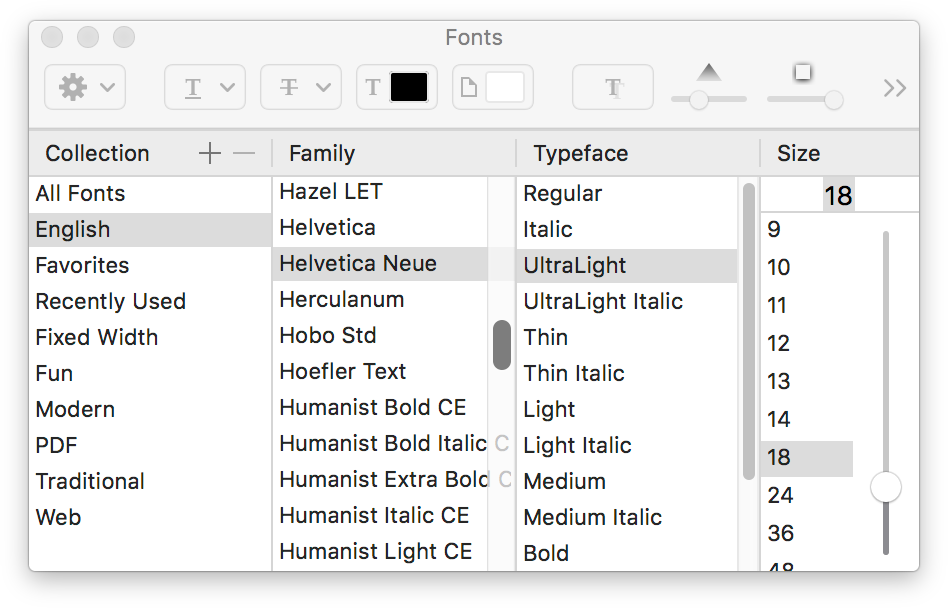Select the English collection
948x608 pixels.
pos(150,230)
